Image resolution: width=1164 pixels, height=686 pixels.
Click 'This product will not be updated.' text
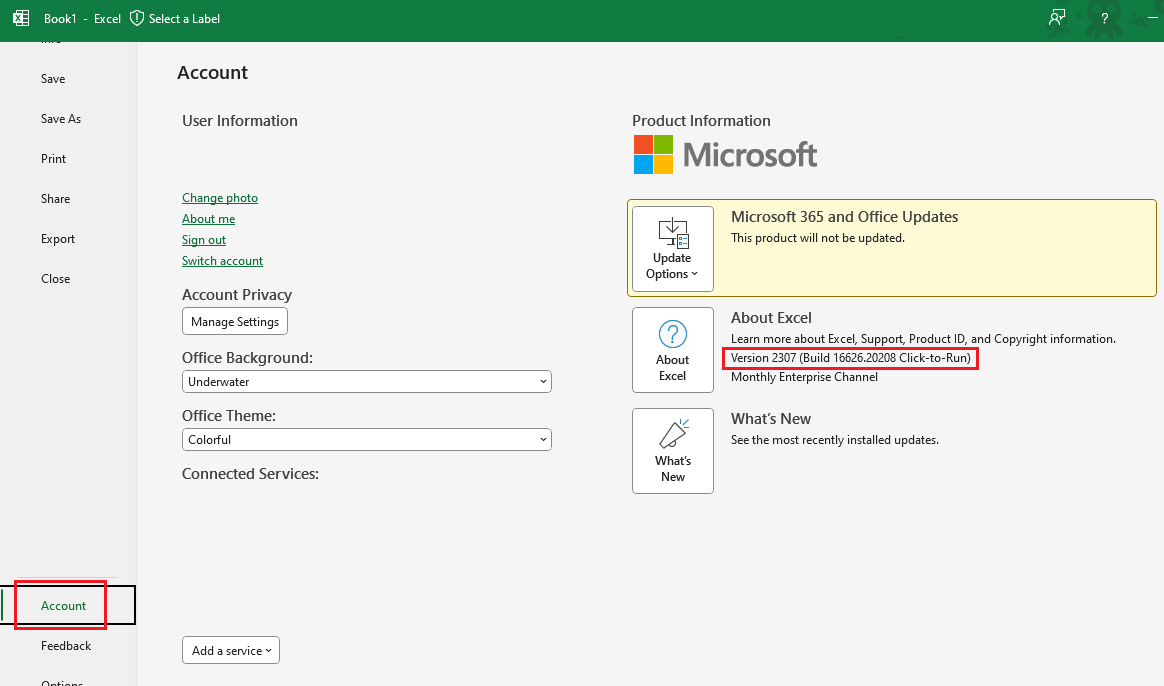(x=817, y=238)
